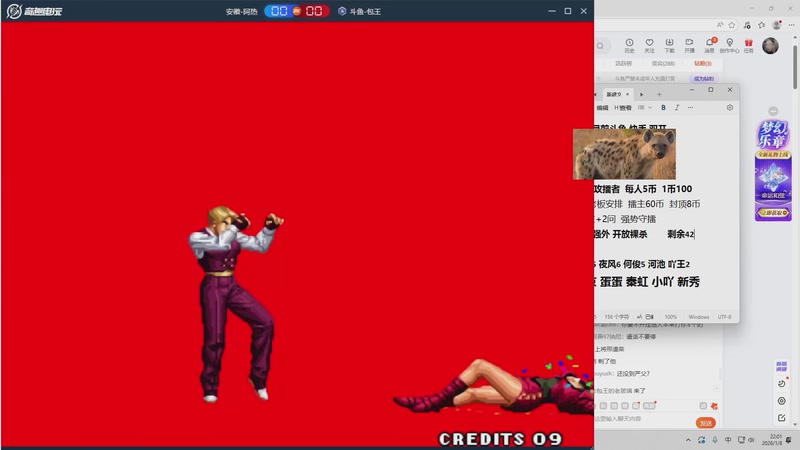Click the logo in game window title bar
The height and width of the screenshot is (450, 800).
tap(34, 11)
